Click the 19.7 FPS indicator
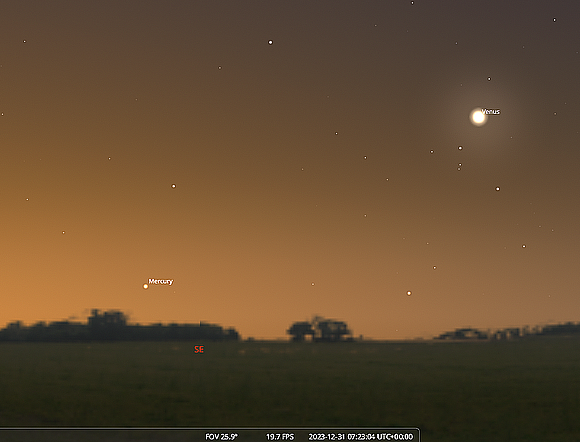The image size is (580, 442). click(280, 437)
